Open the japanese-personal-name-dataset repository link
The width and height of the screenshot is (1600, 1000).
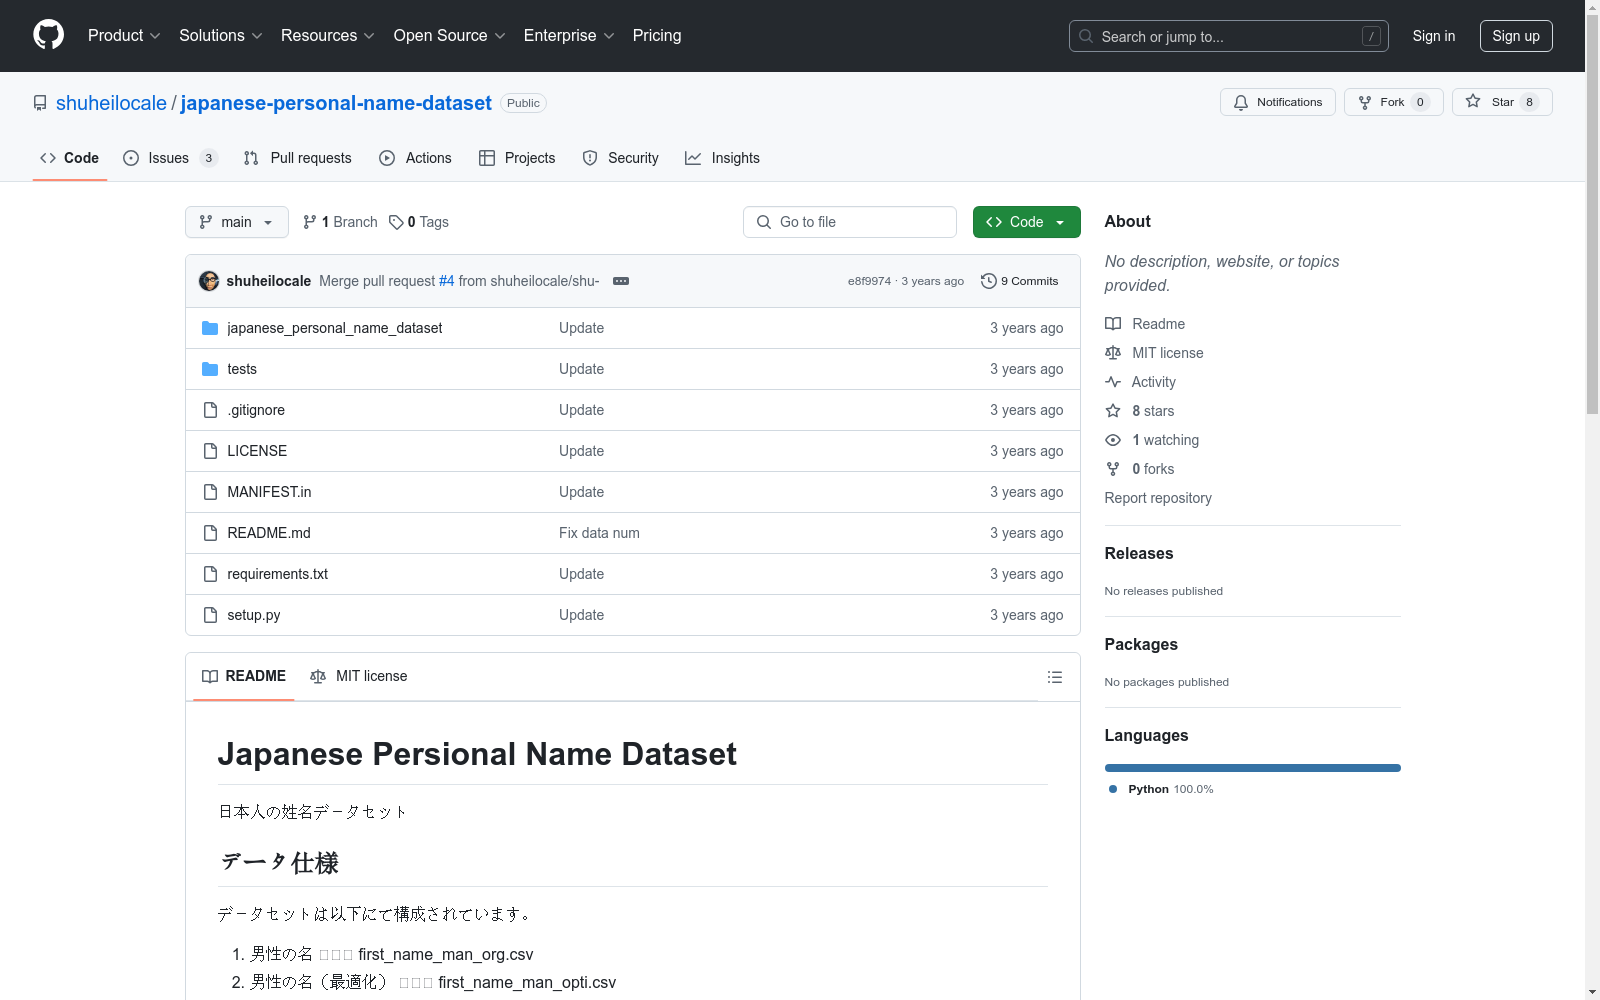tap(336, 103)
